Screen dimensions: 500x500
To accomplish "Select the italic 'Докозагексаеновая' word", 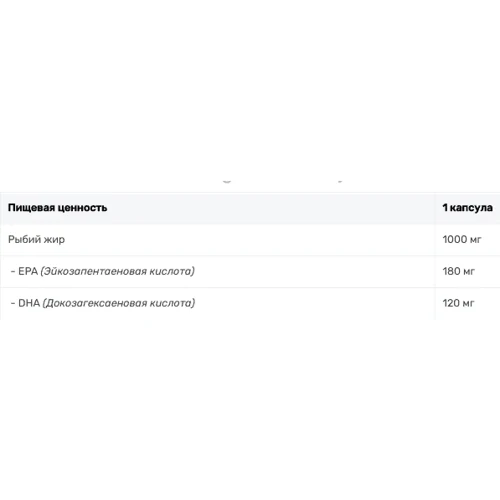I will [x=95, y=303].
